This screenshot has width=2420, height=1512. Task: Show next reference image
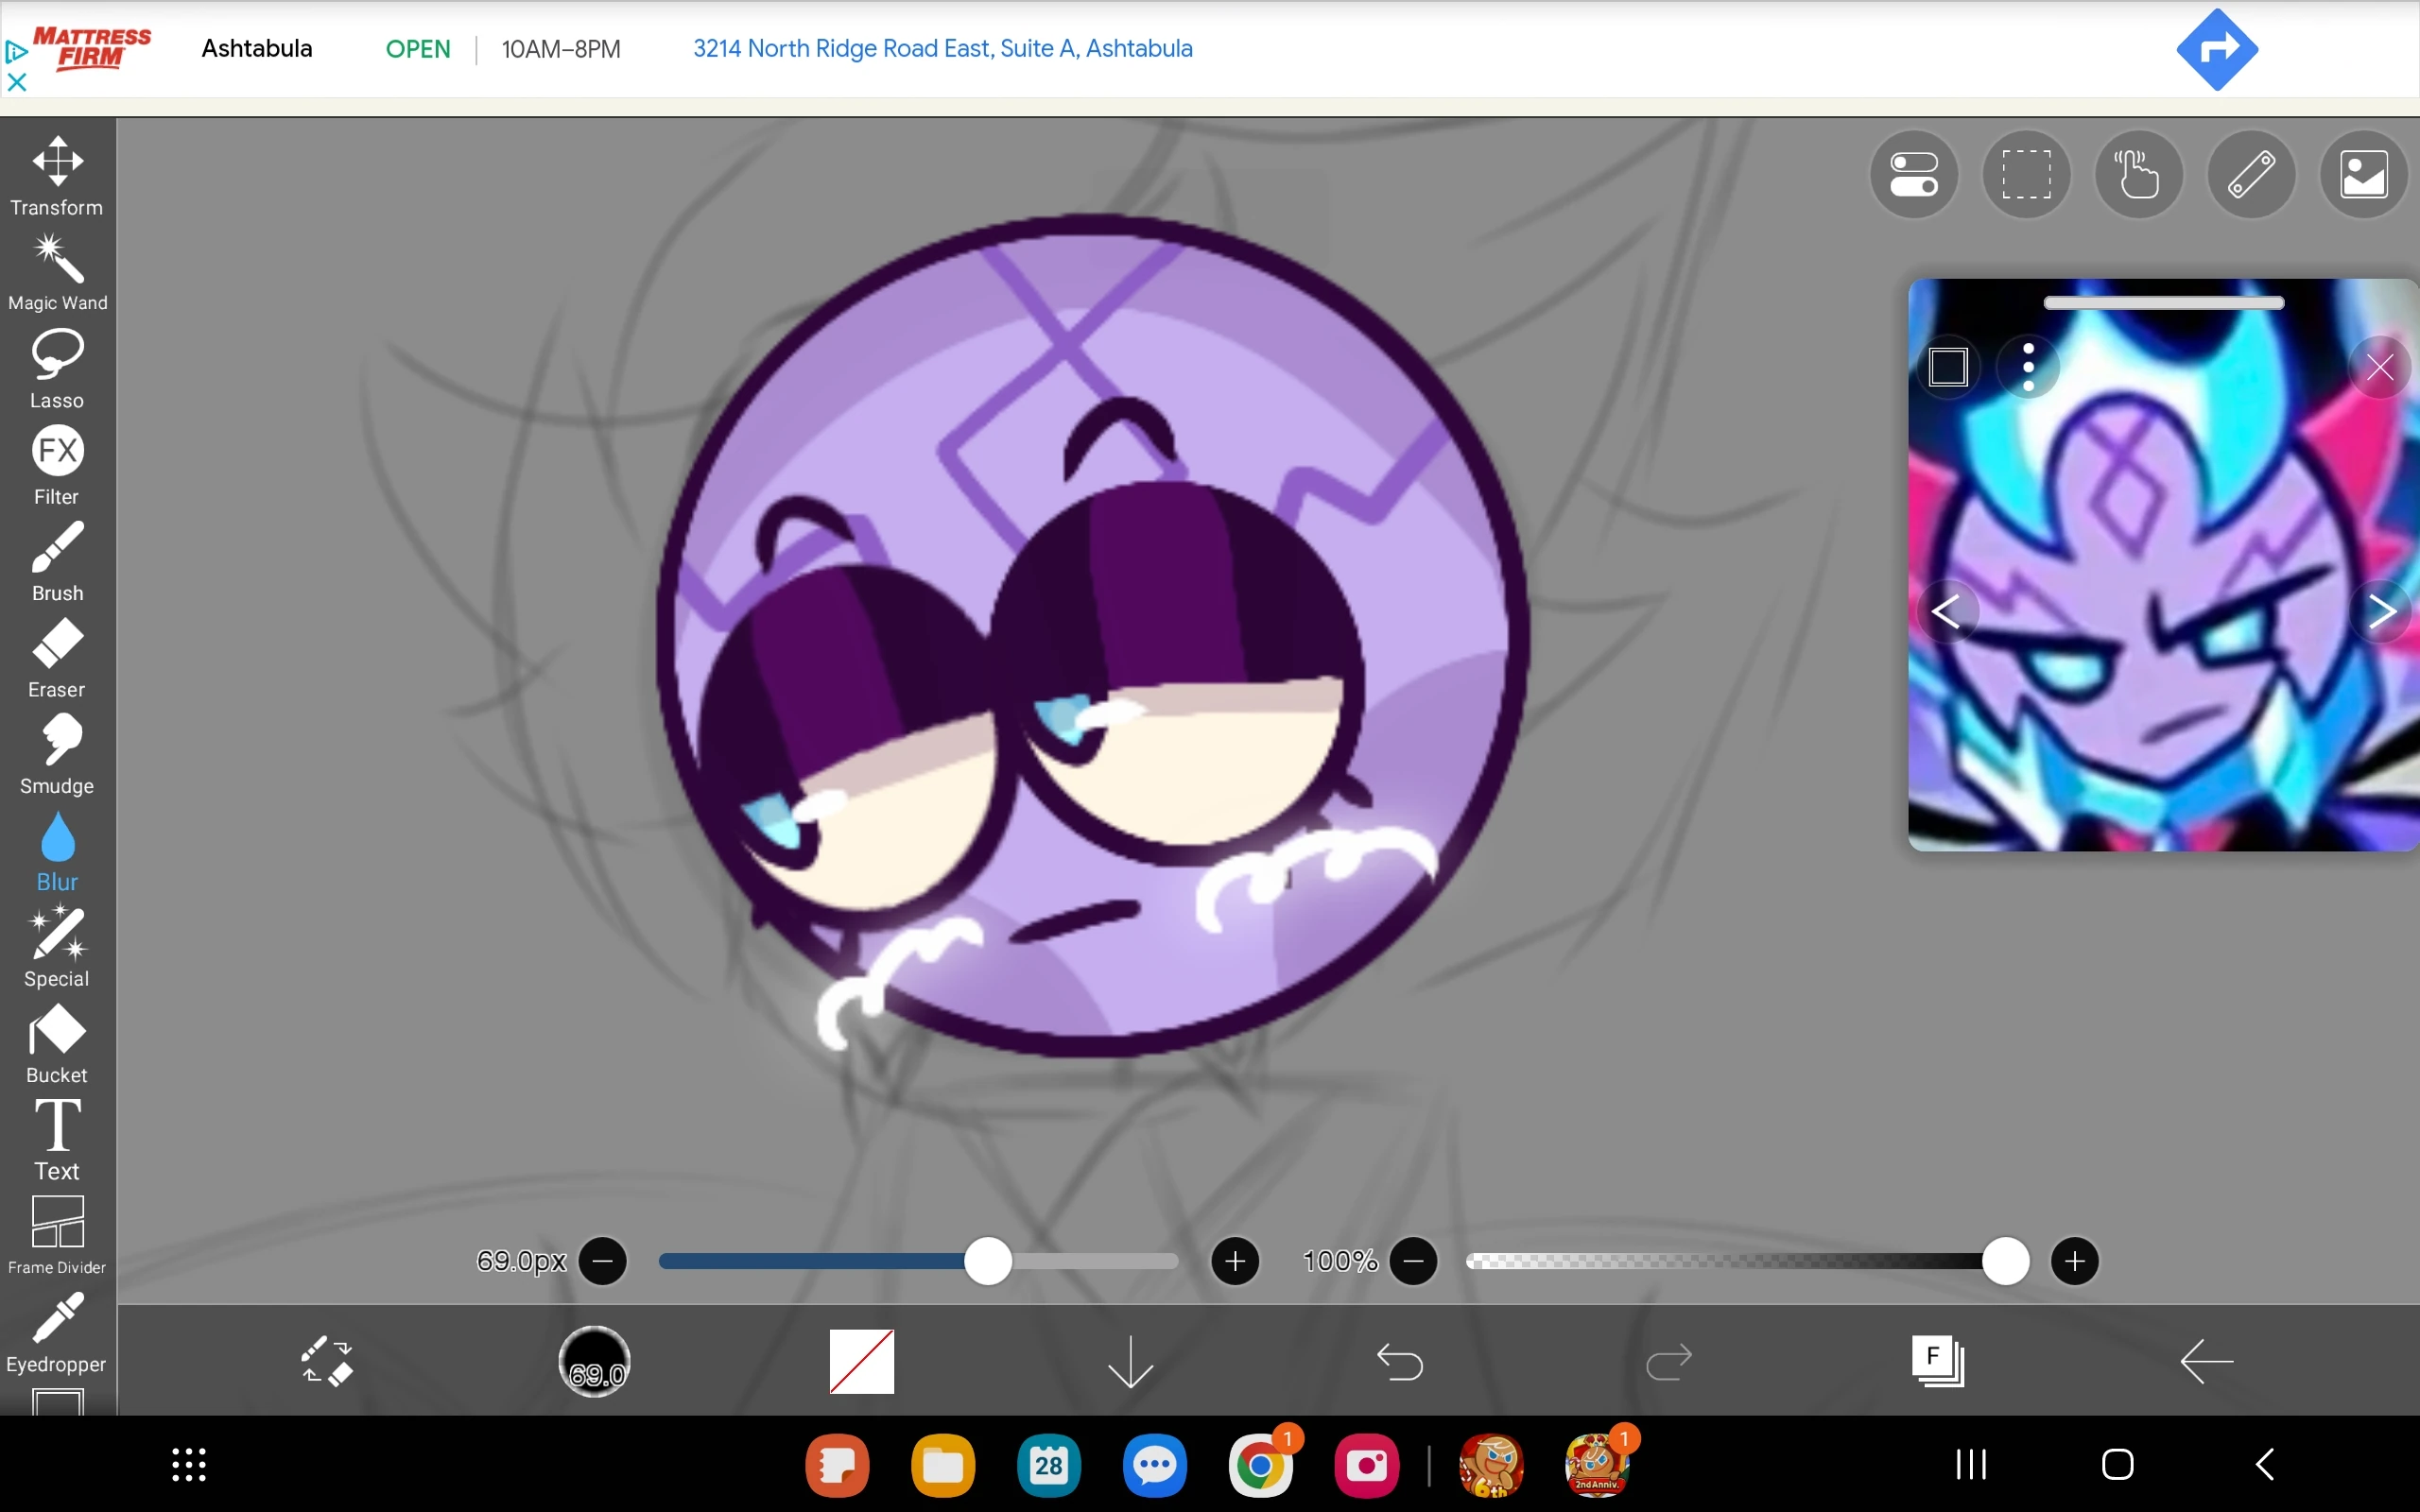[x=2383, y=610]
